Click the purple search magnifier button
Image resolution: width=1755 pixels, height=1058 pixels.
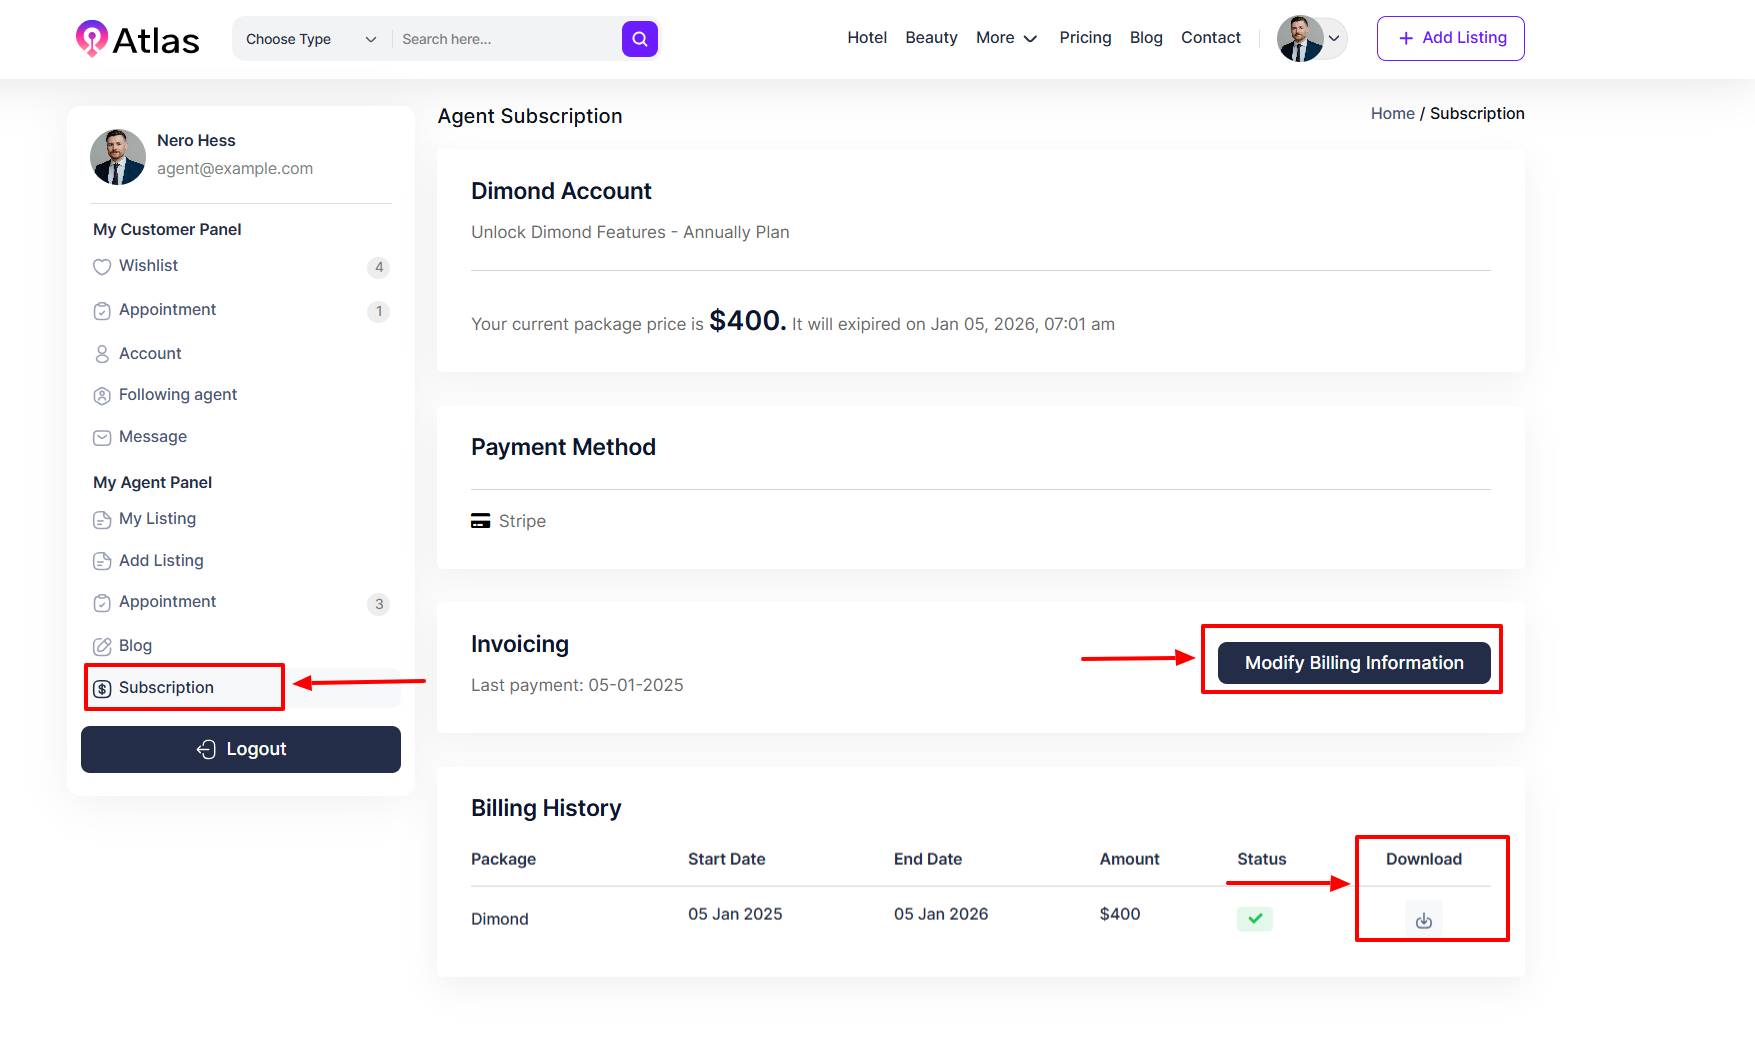pos(639,39)
